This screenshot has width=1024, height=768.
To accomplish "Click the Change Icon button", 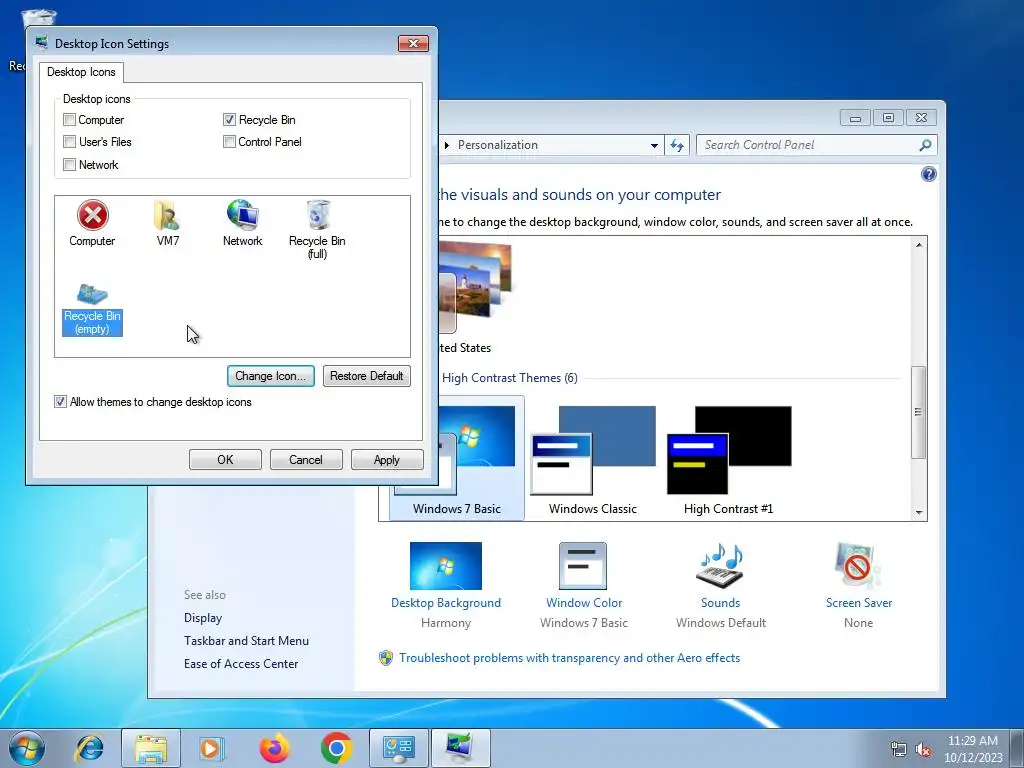I will tap(271, 376).
